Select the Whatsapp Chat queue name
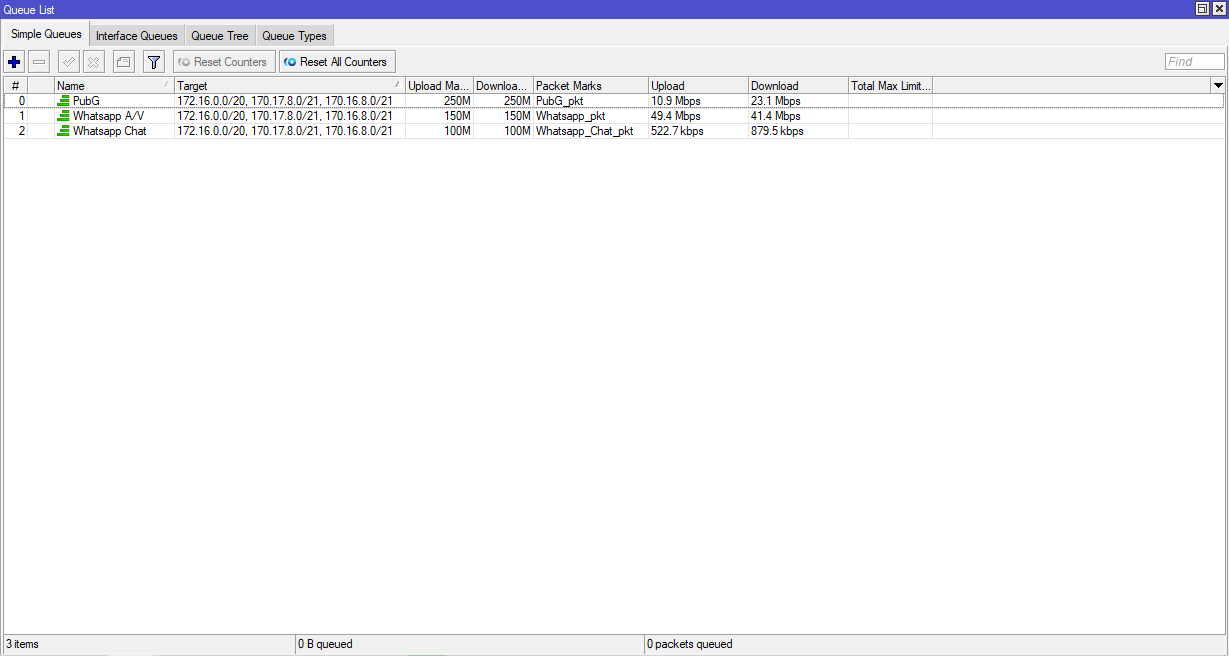The width and height of the screenshot is (1229, 656). point(109,131)
